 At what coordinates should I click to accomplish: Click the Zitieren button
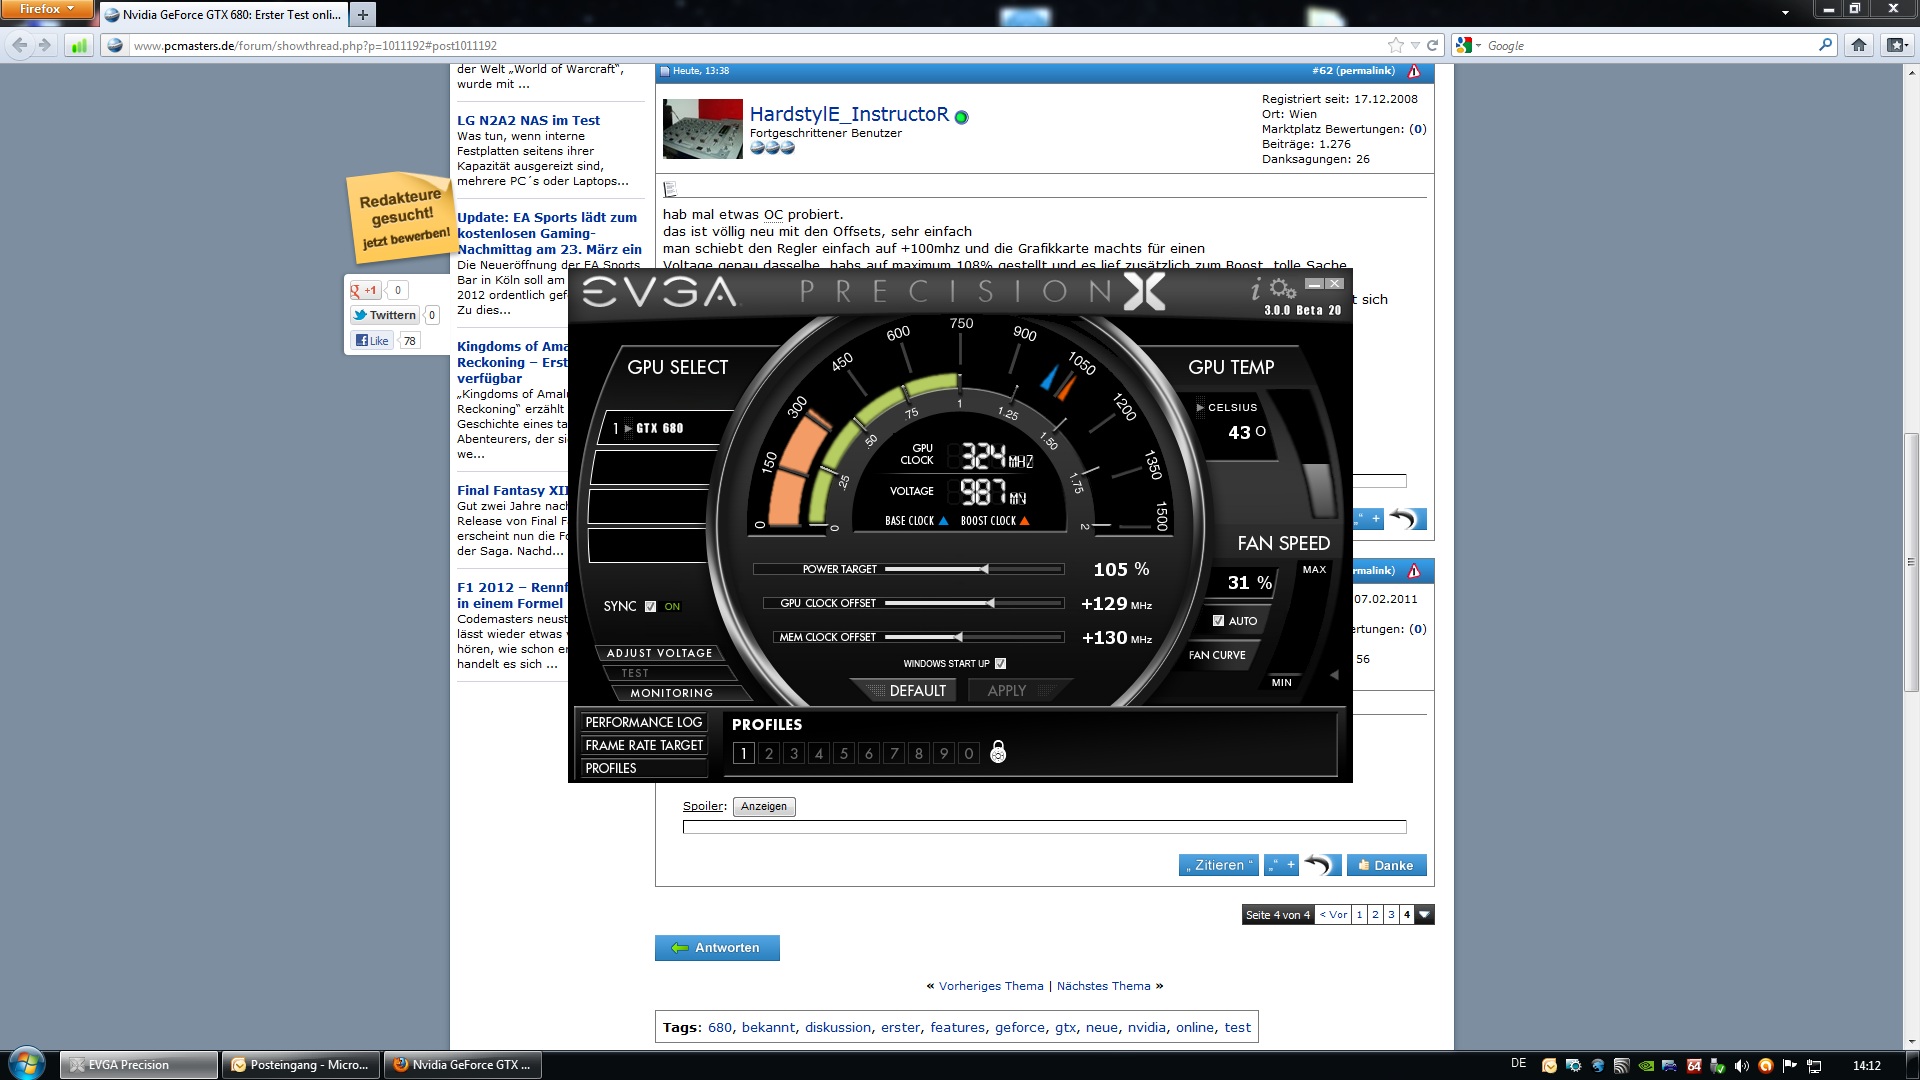click(1218, 865)
